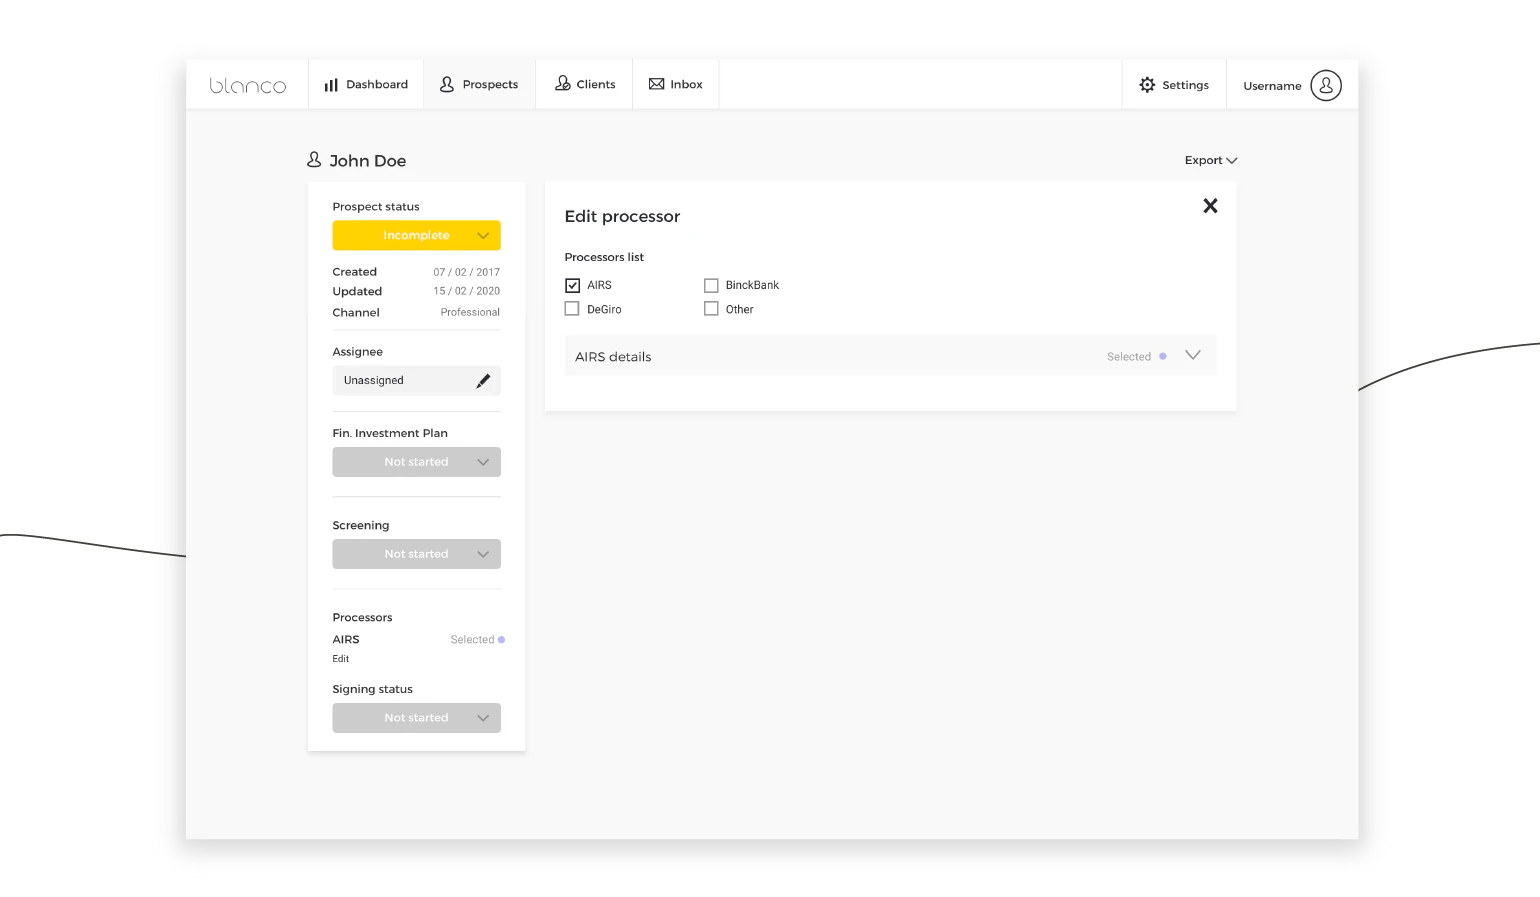
Task: Open the Inbox tab
Action: pos(675,84)
